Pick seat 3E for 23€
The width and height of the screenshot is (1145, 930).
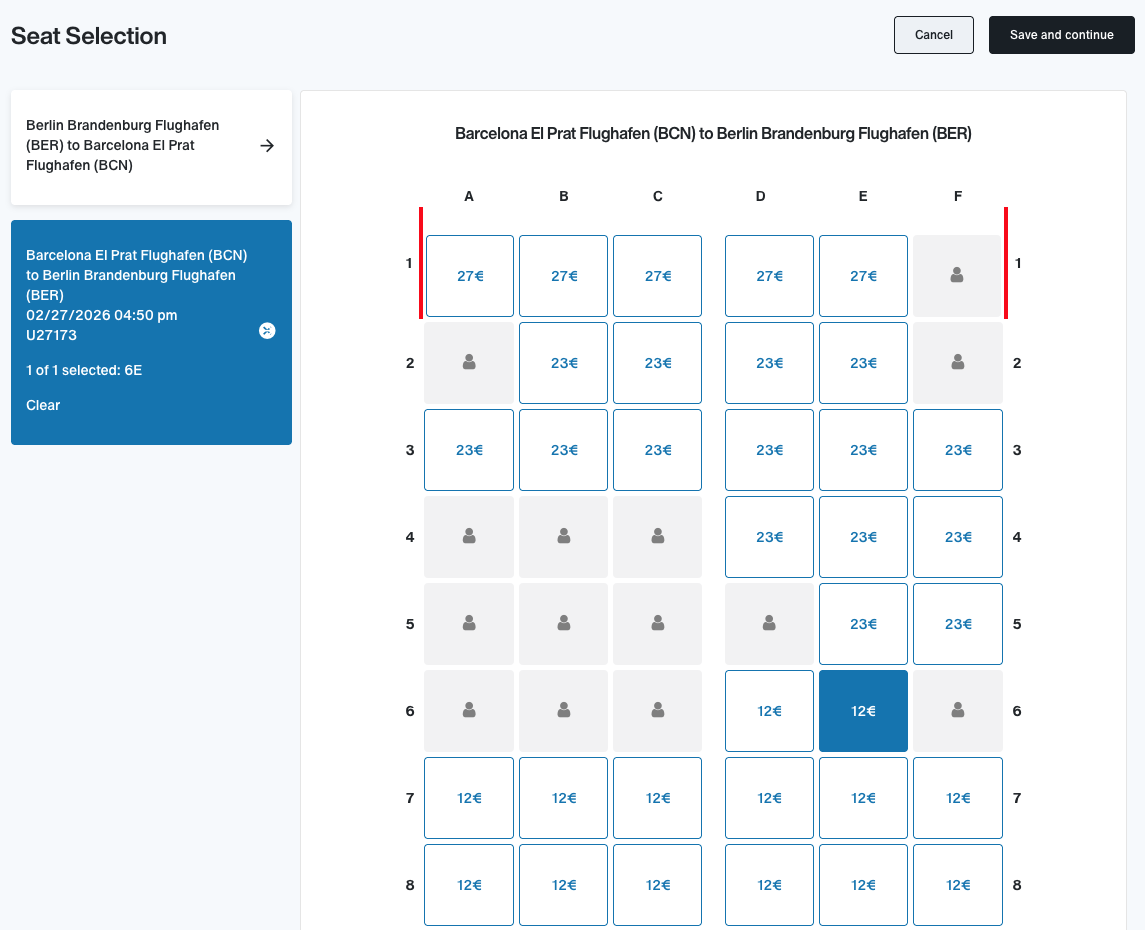pos(863,450)
